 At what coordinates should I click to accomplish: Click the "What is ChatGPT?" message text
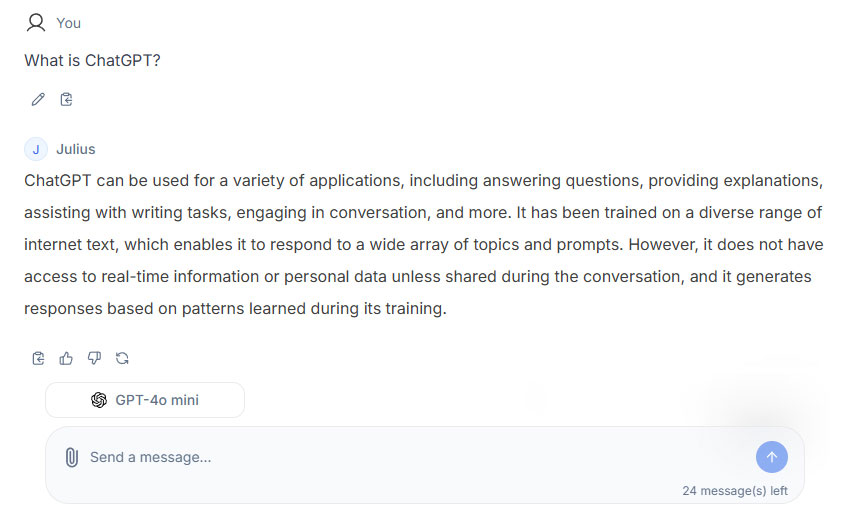point(92,60)
